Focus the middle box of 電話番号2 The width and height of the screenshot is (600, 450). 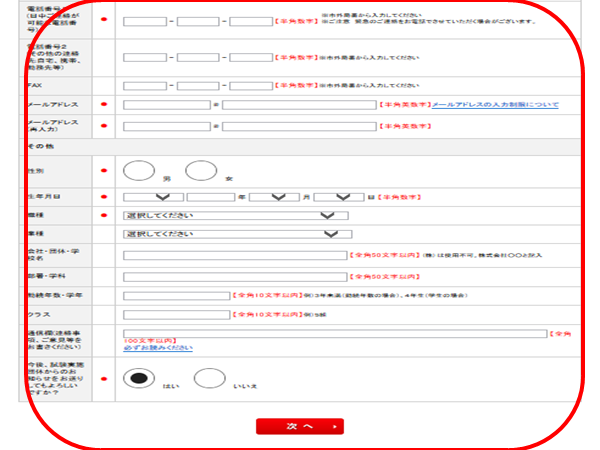point(198,57)
